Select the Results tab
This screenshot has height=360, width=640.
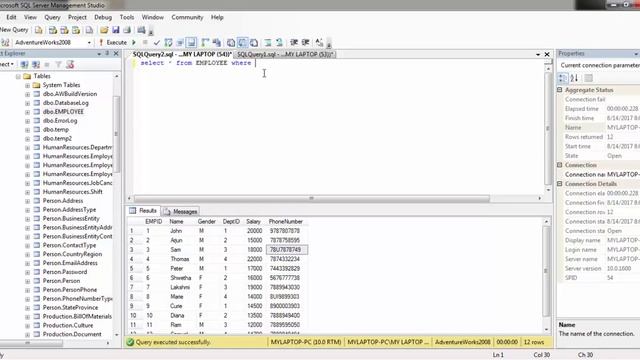pyautogui.click(x=143, y=211)
